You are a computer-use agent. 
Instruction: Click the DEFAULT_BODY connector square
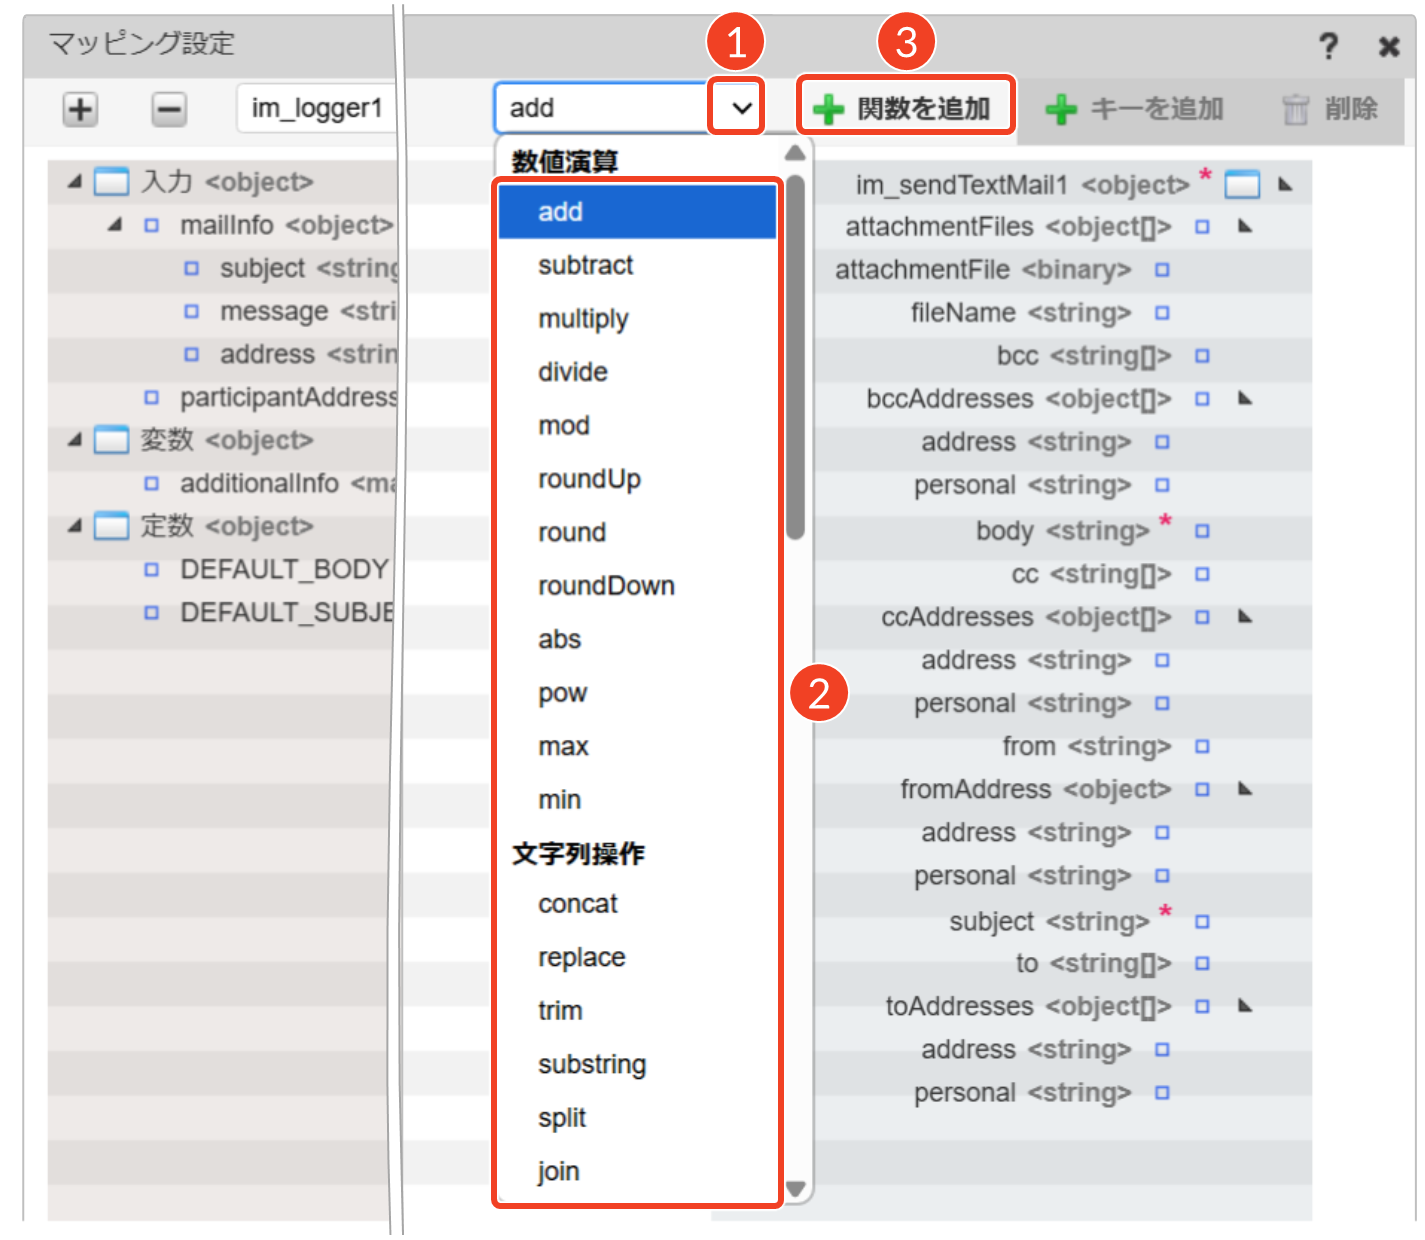pos(151,570)
